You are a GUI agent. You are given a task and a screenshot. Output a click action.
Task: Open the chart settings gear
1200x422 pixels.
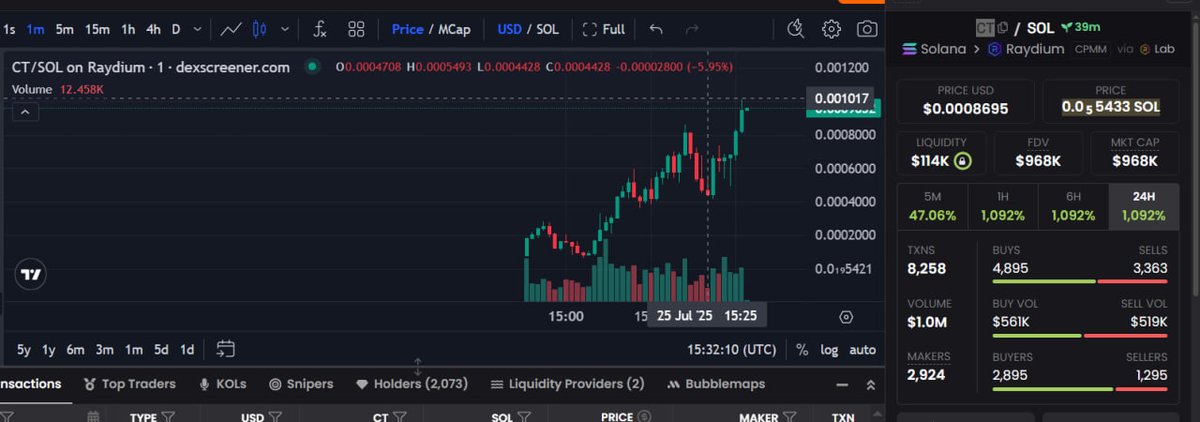[831, 29]
